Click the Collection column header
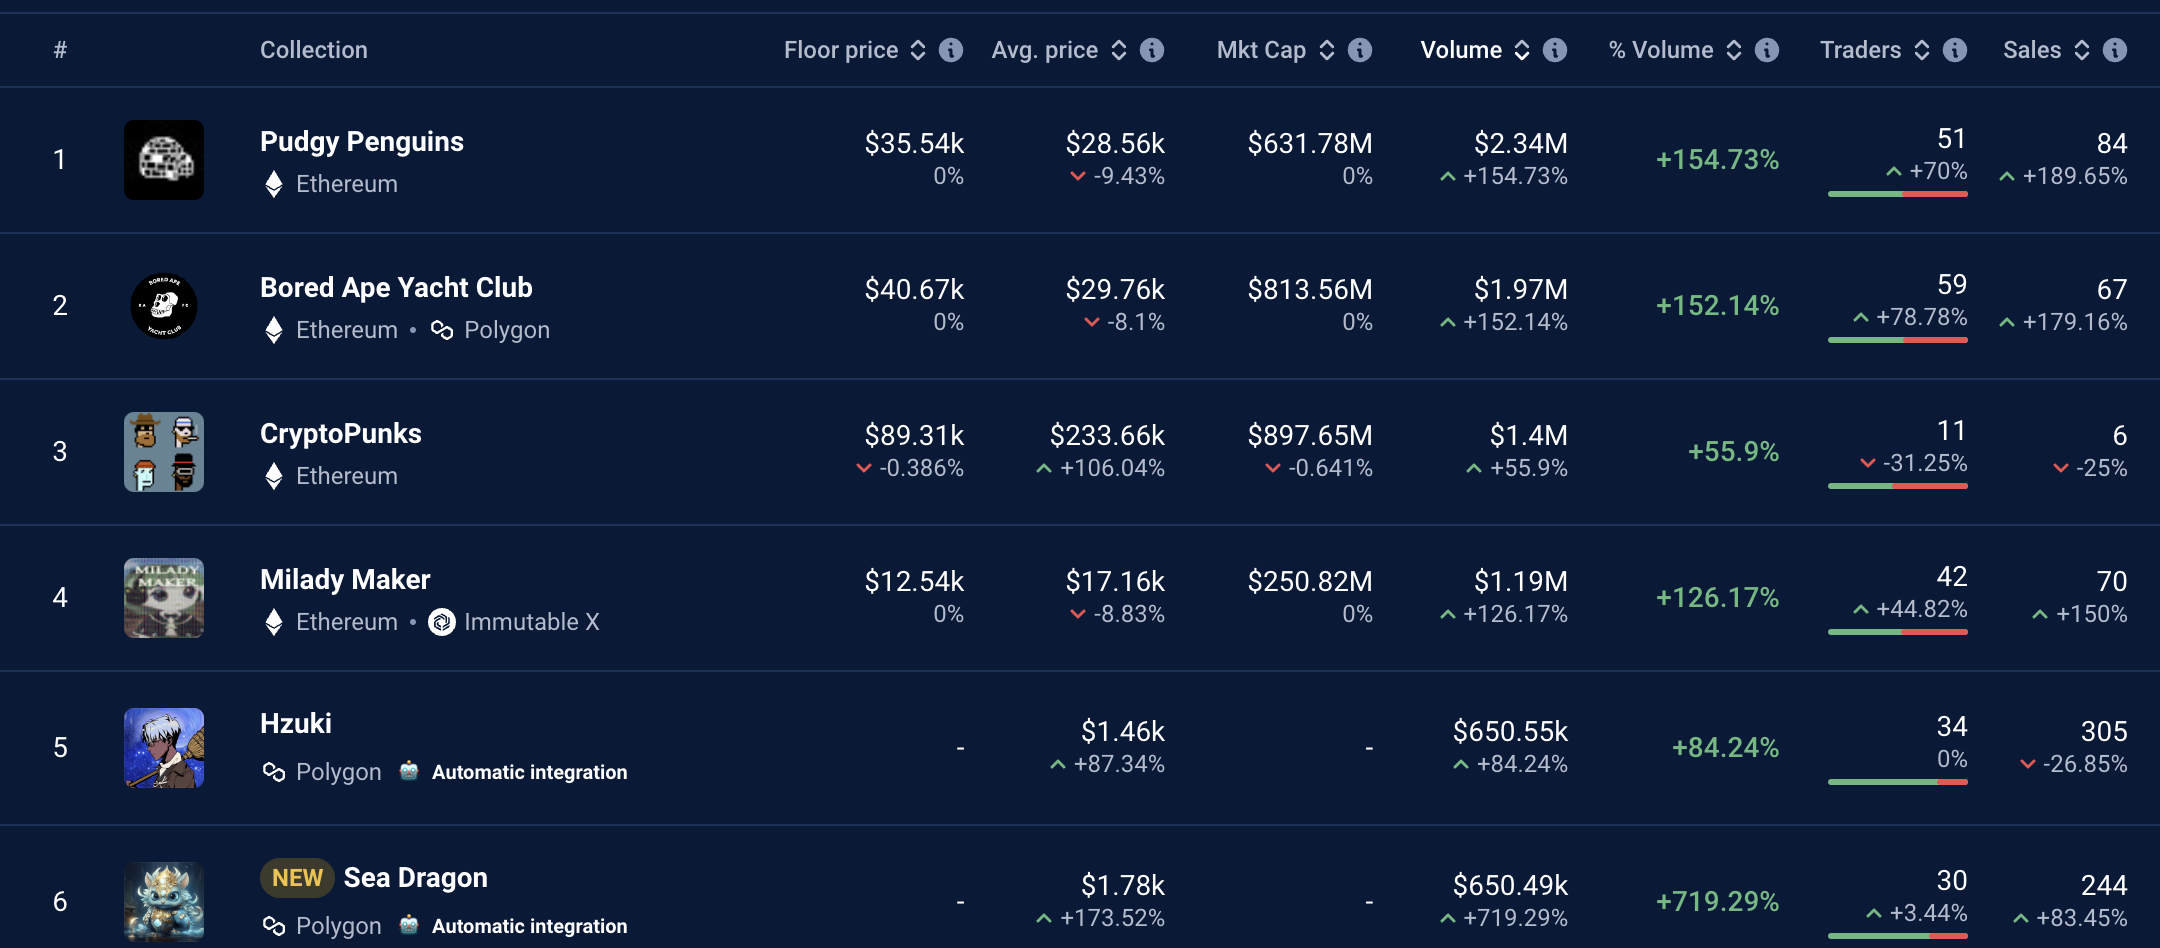Image resolution: width=2160 pixels, height=948 pixels. pyautogui.click(x=314, y=50)
